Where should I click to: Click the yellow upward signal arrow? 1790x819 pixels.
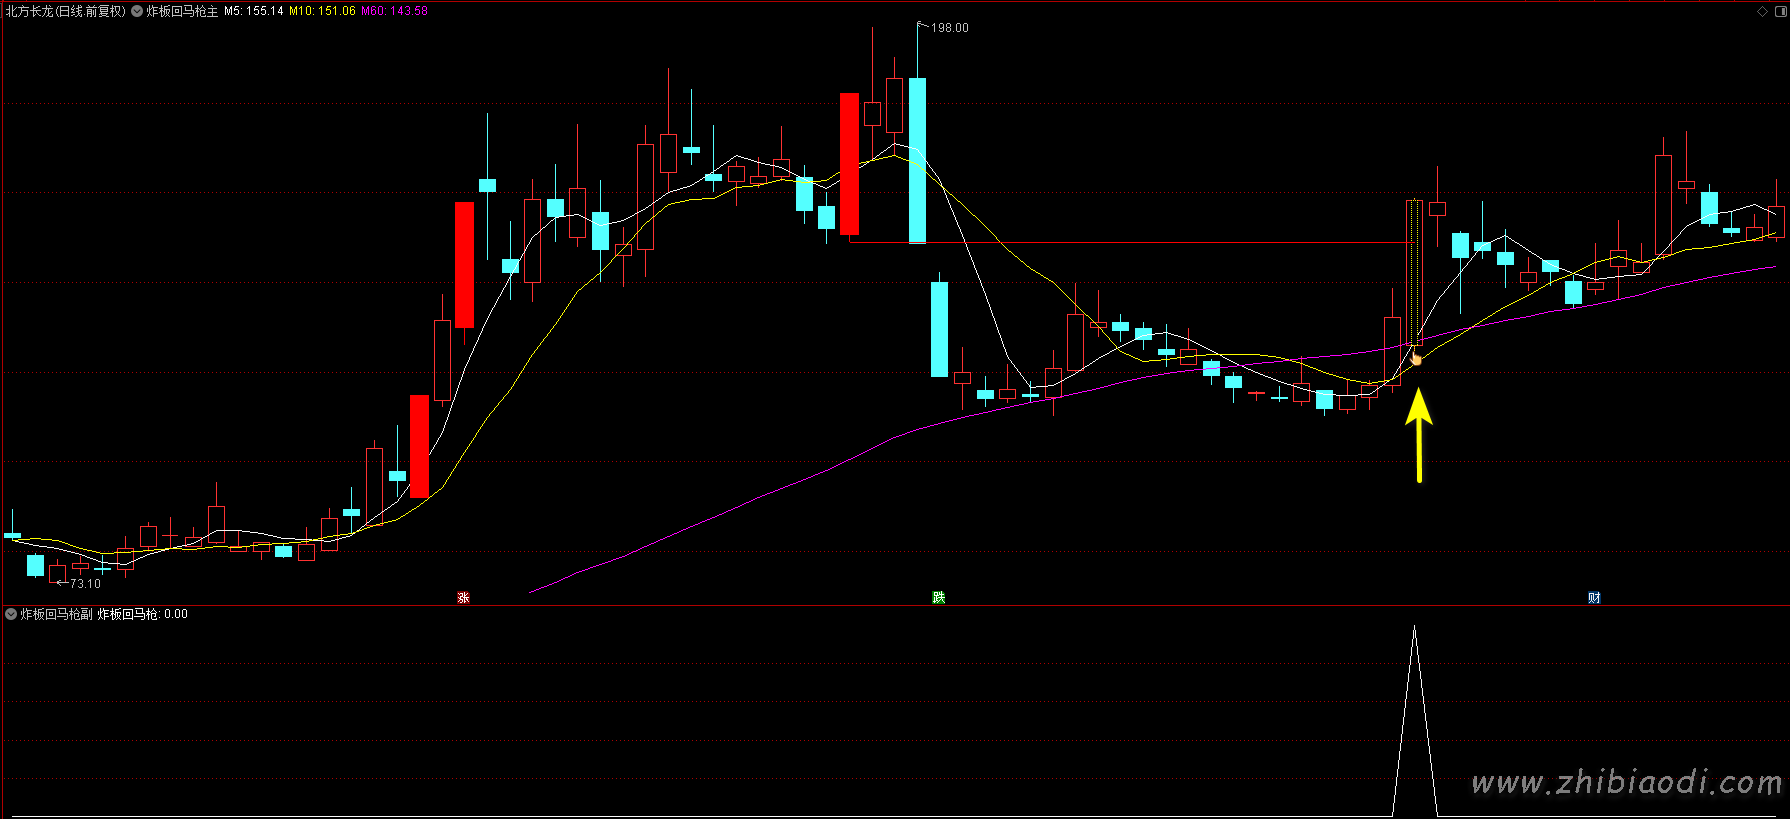pos(1418,435)
